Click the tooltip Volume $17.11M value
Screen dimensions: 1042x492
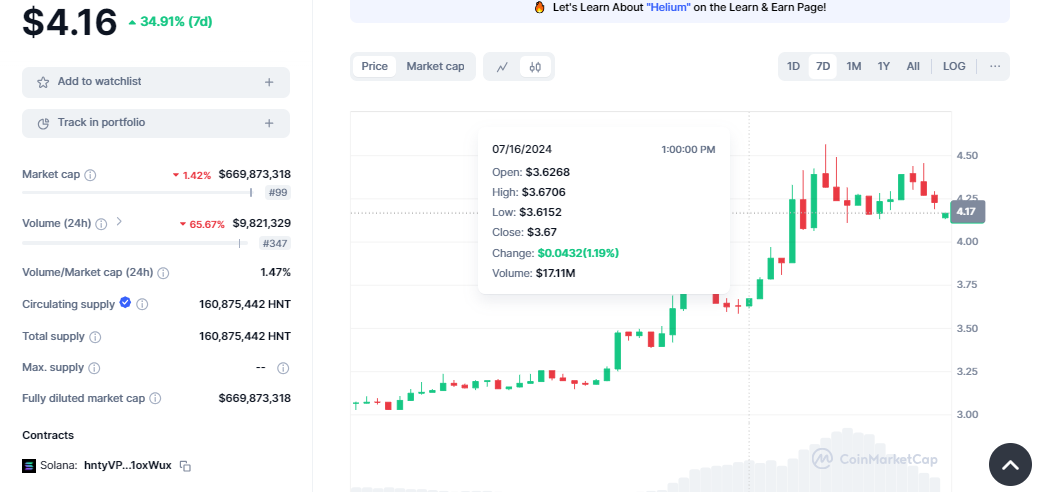click(556, 273)
